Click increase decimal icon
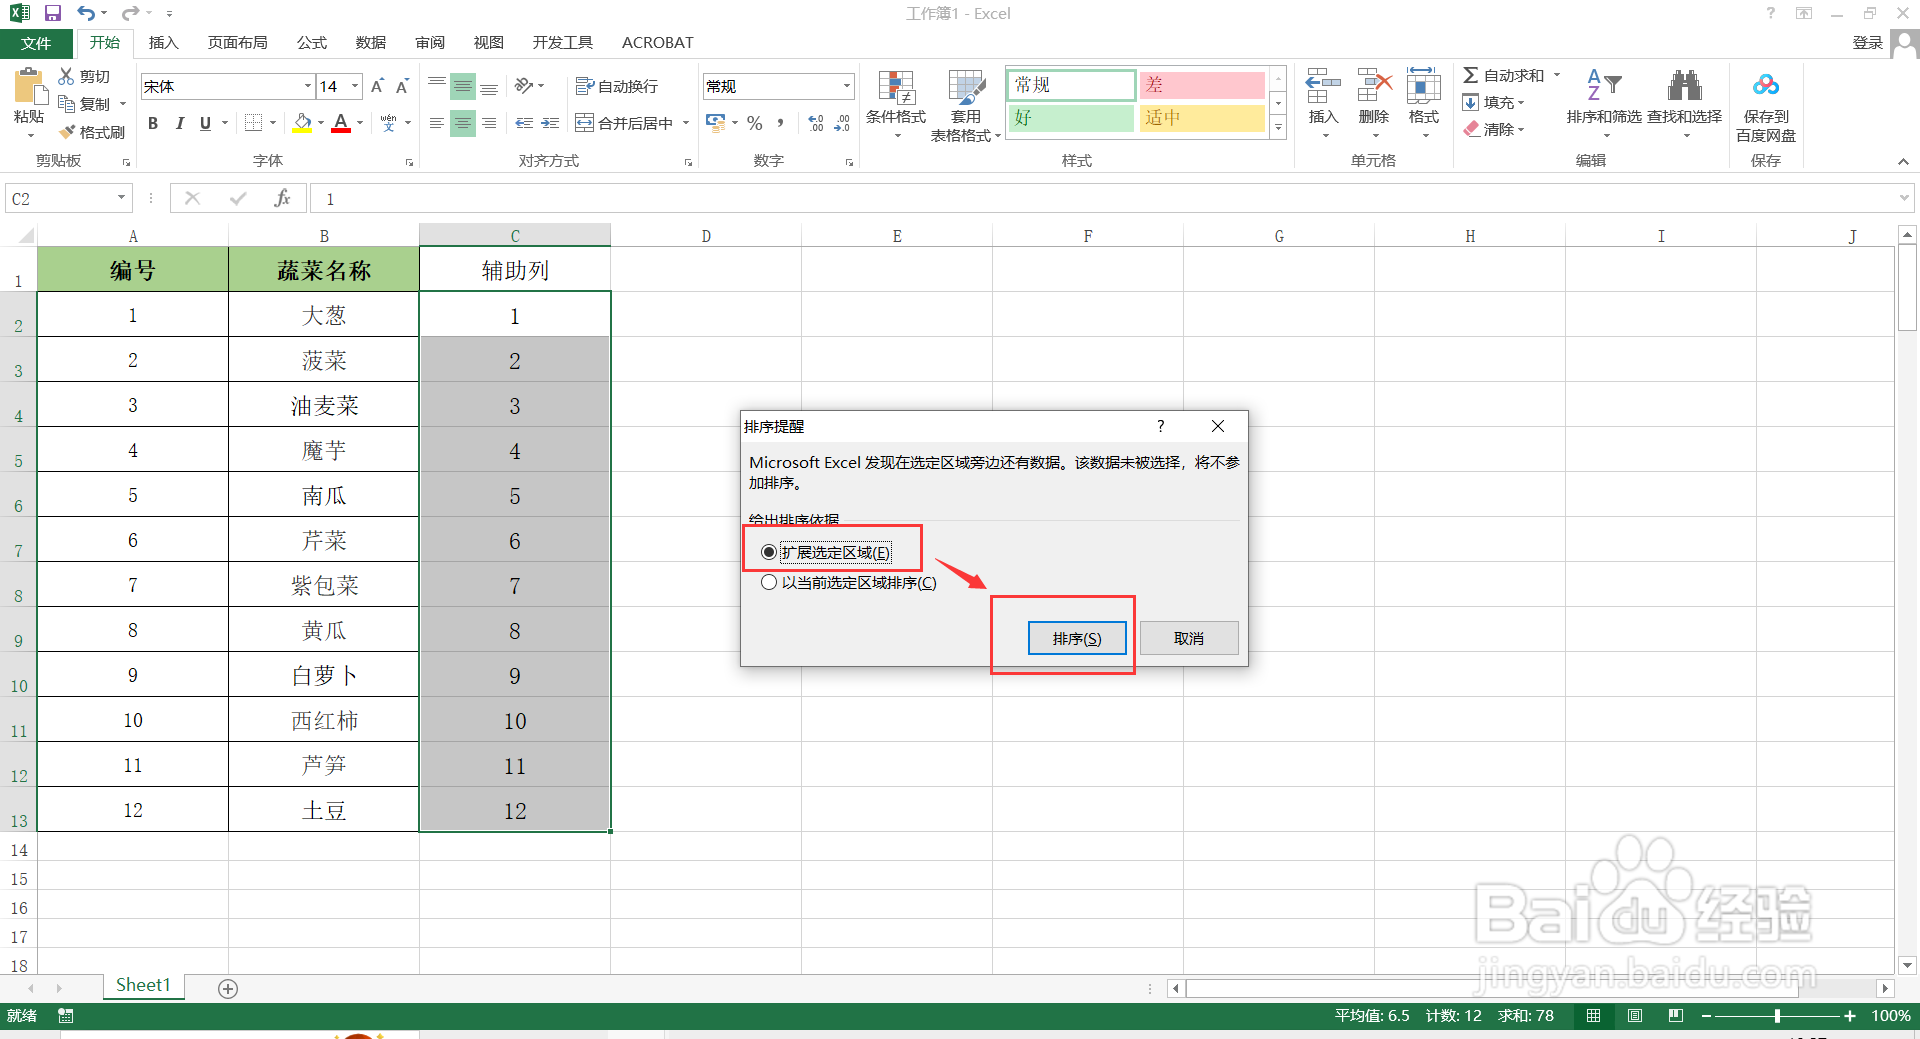The width and height of the screenshot is (1920, 1039). coord(817,123)
